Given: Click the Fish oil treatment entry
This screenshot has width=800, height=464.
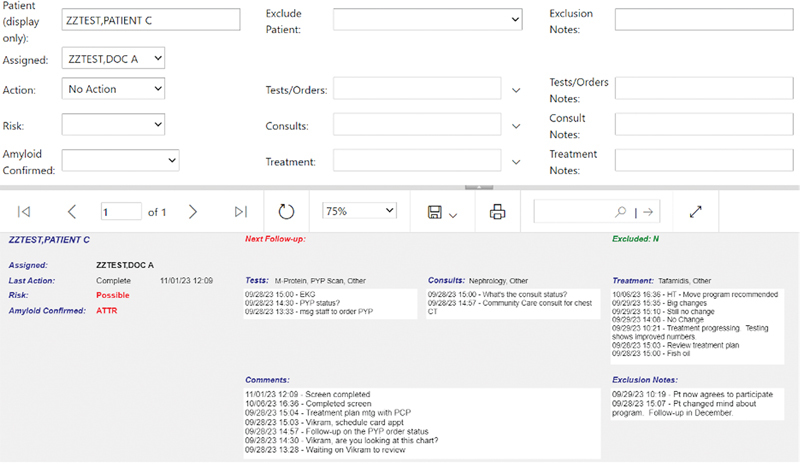Looking at the screenshot, I should (651, 353).
